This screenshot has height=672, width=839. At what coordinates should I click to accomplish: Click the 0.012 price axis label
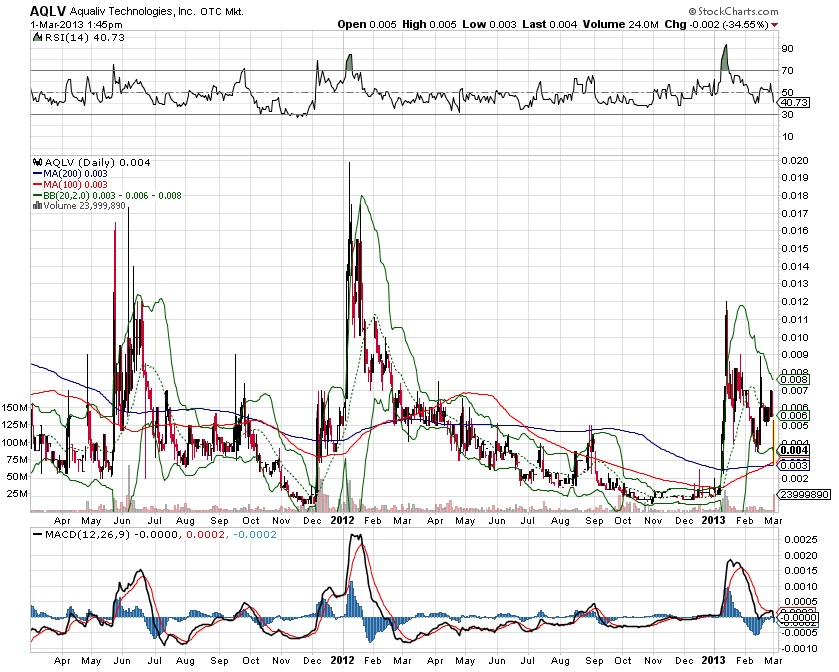click(795, 301)
